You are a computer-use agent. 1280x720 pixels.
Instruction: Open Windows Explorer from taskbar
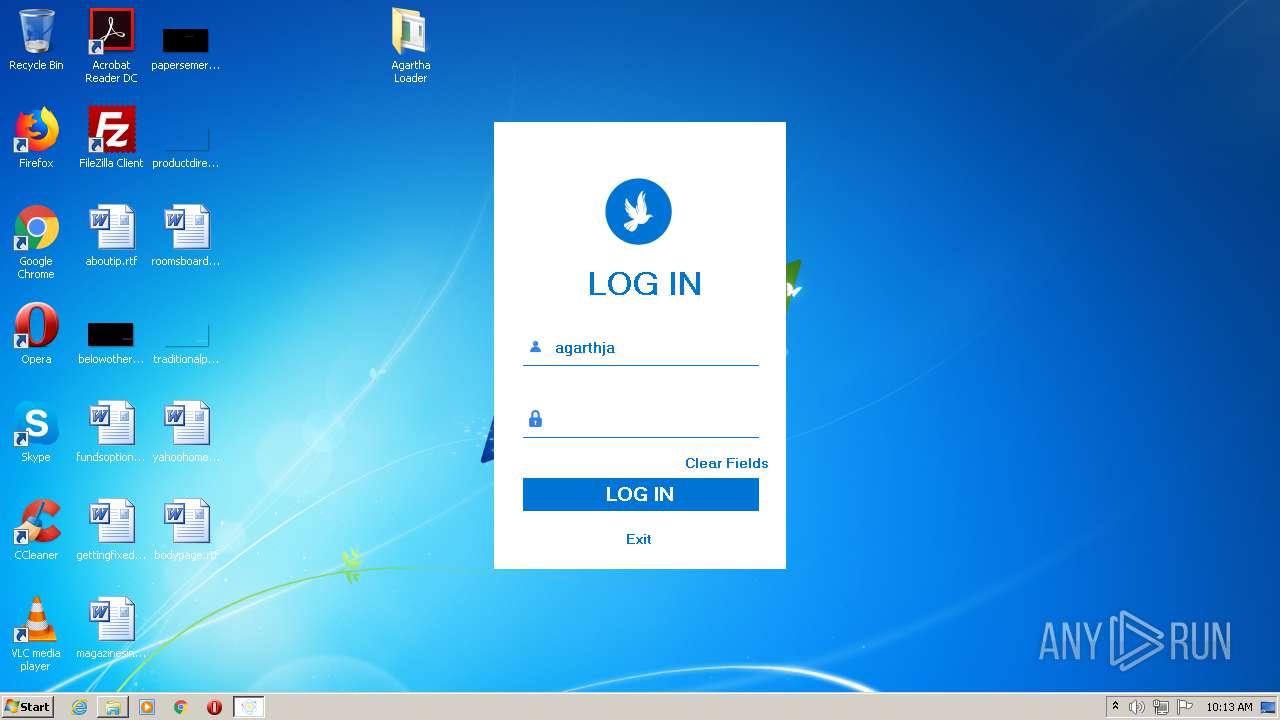(x=113, y=707)
